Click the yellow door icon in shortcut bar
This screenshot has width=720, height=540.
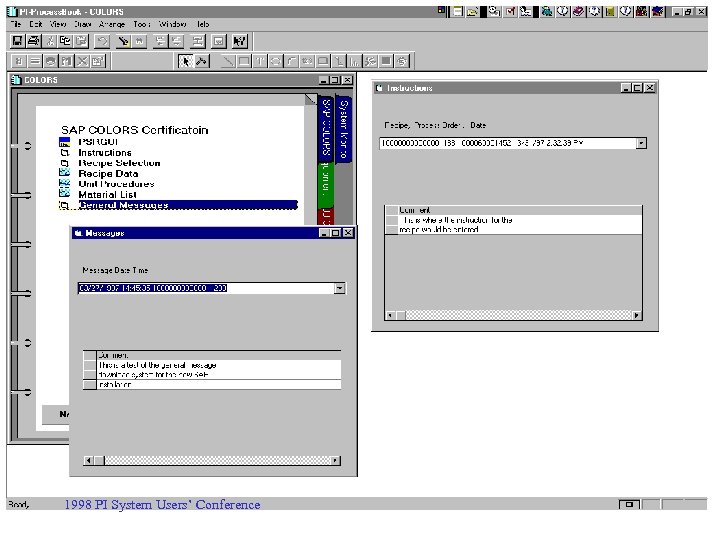pos(610,11)
